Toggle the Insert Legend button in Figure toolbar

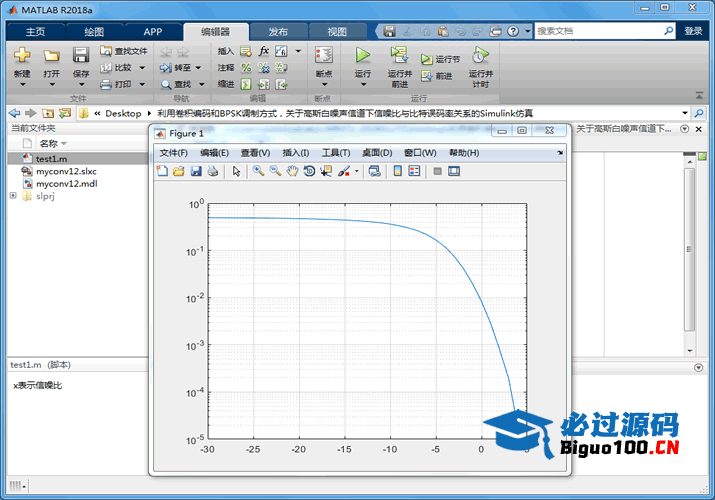pos(415,171)
